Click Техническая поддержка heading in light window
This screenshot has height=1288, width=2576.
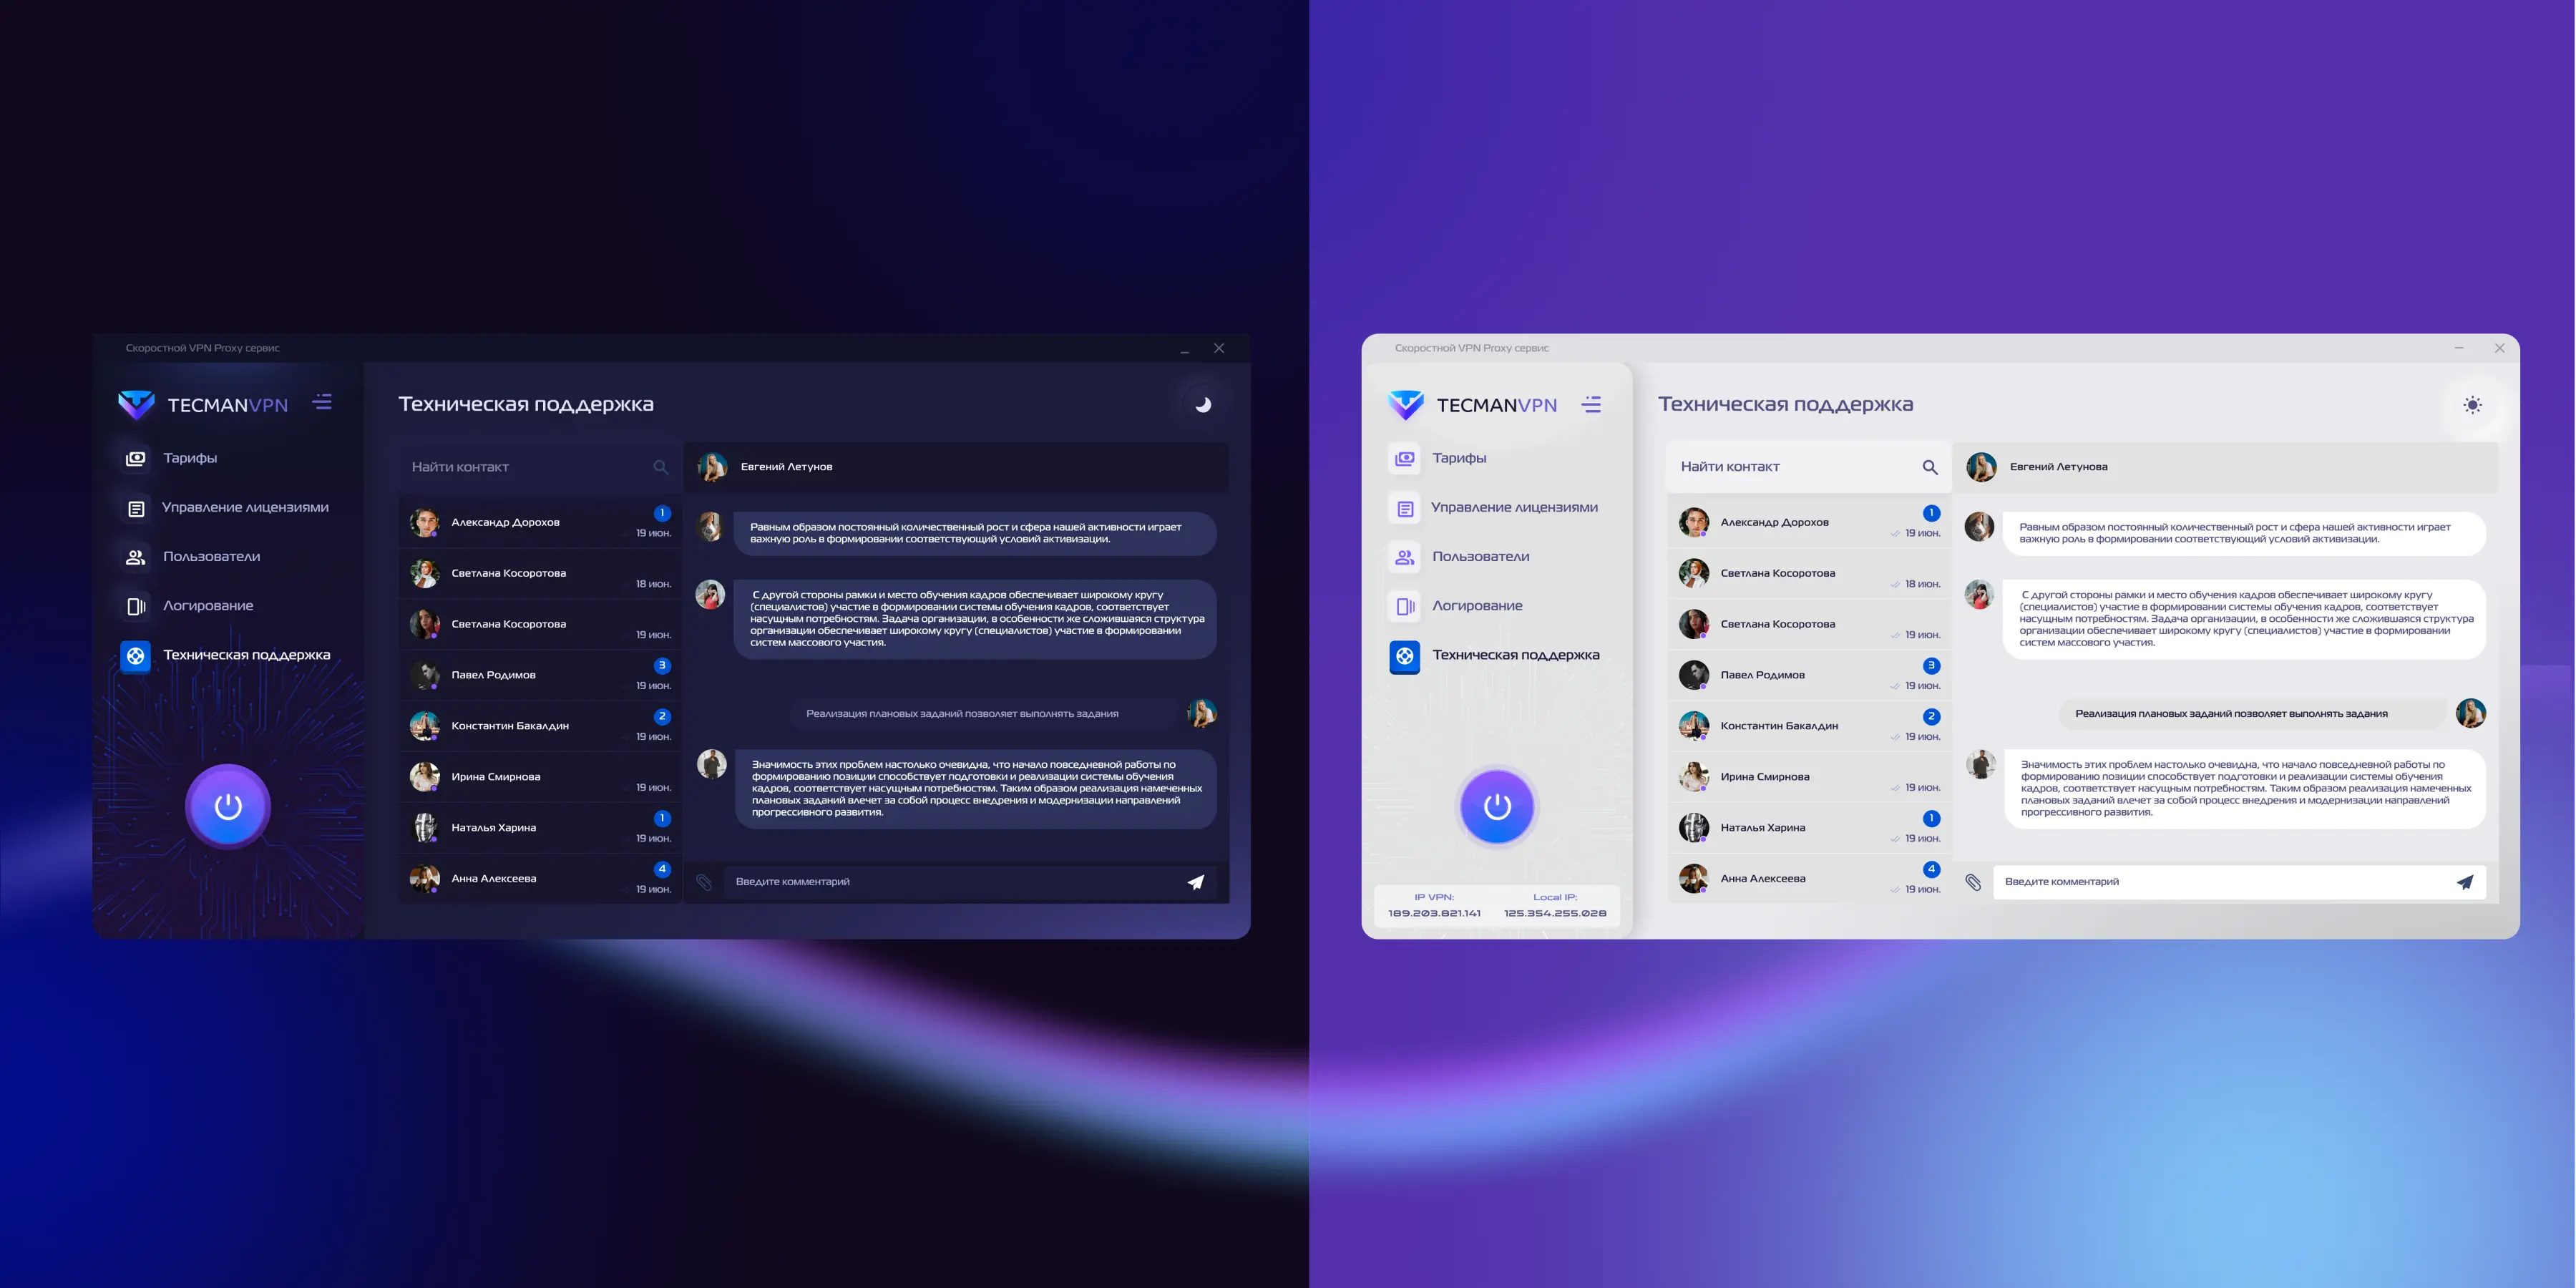tap(1785, 405)
